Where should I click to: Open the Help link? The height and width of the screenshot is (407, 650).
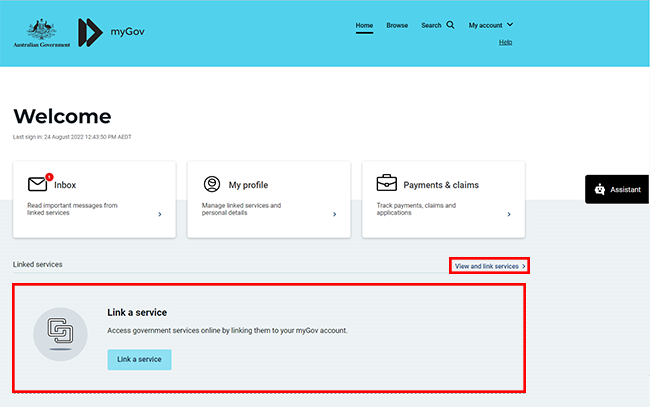pos(505,42)
